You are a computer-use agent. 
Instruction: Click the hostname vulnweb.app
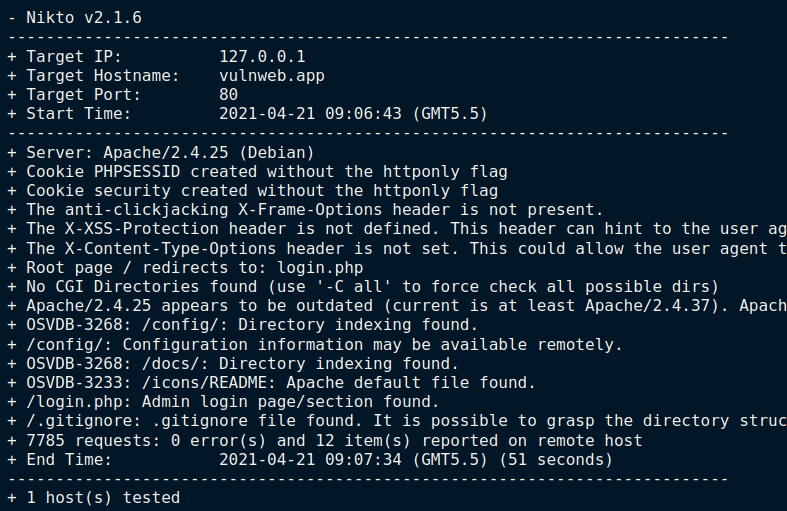point(272,75)
